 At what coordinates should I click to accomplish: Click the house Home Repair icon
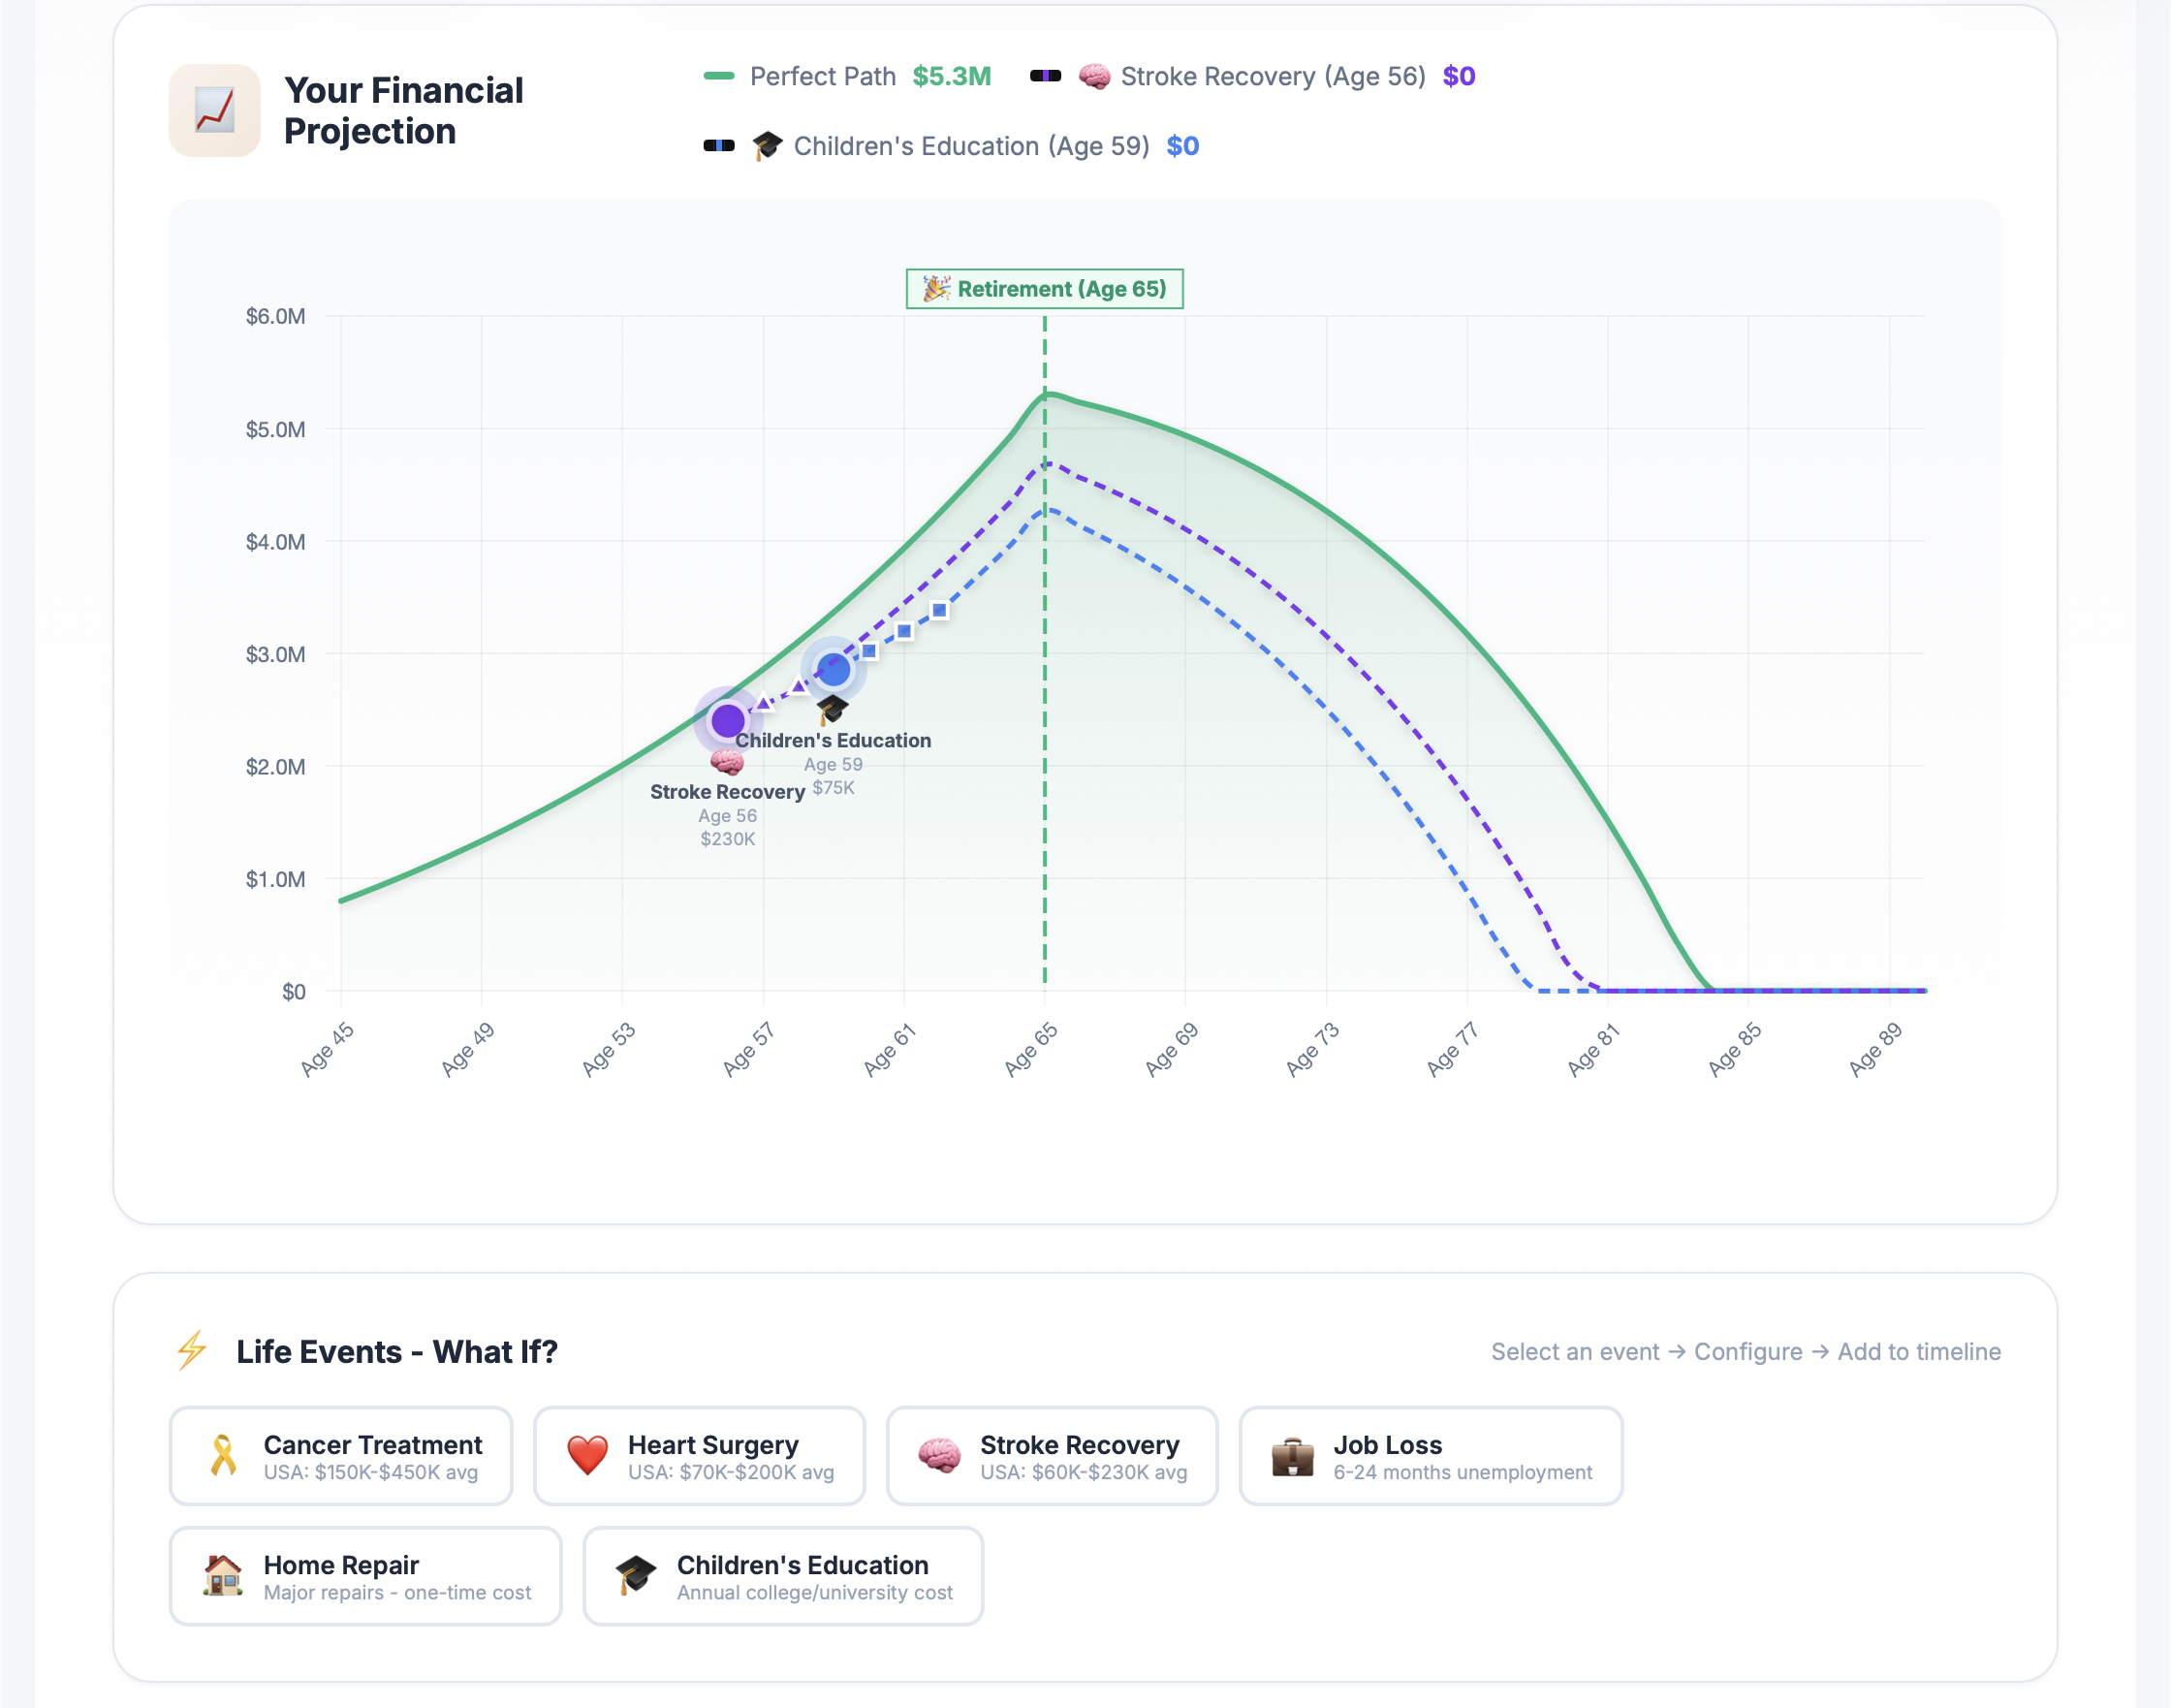[223, 1575]
